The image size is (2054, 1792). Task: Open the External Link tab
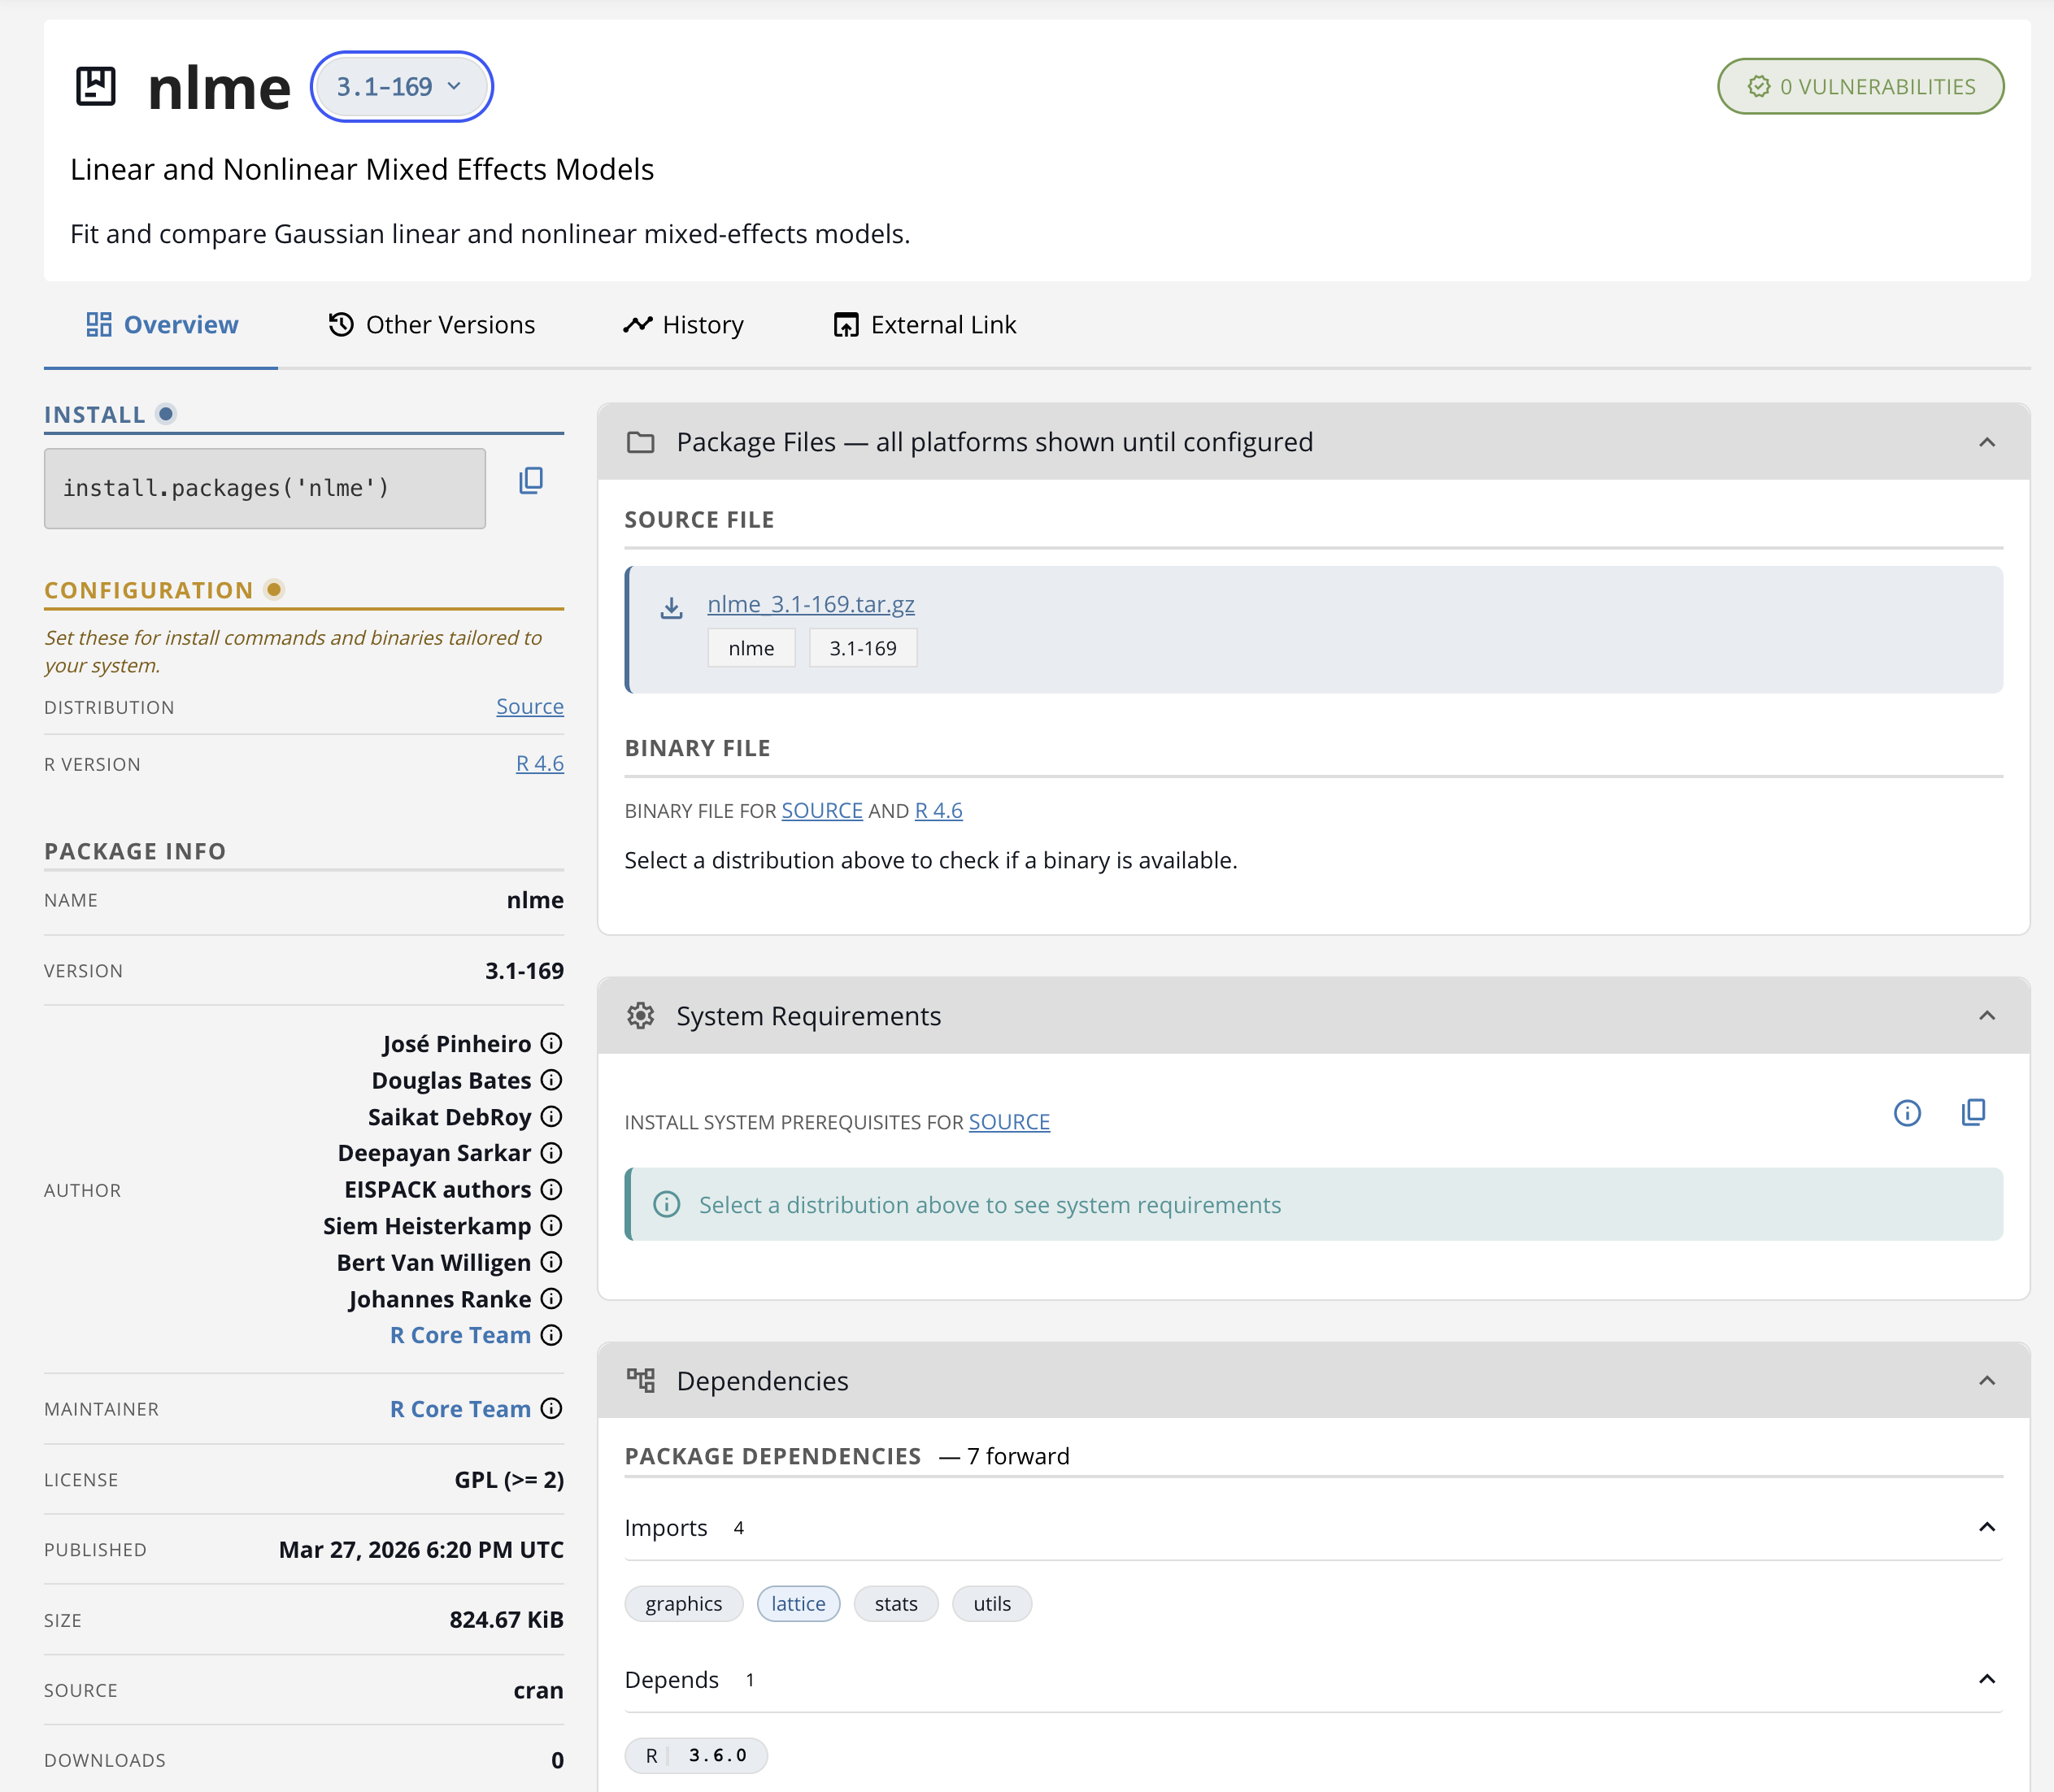(x=925, y=325)
